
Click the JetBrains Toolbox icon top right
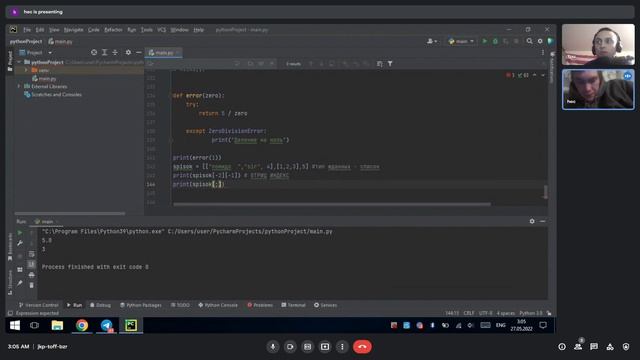tap(550, 41)
